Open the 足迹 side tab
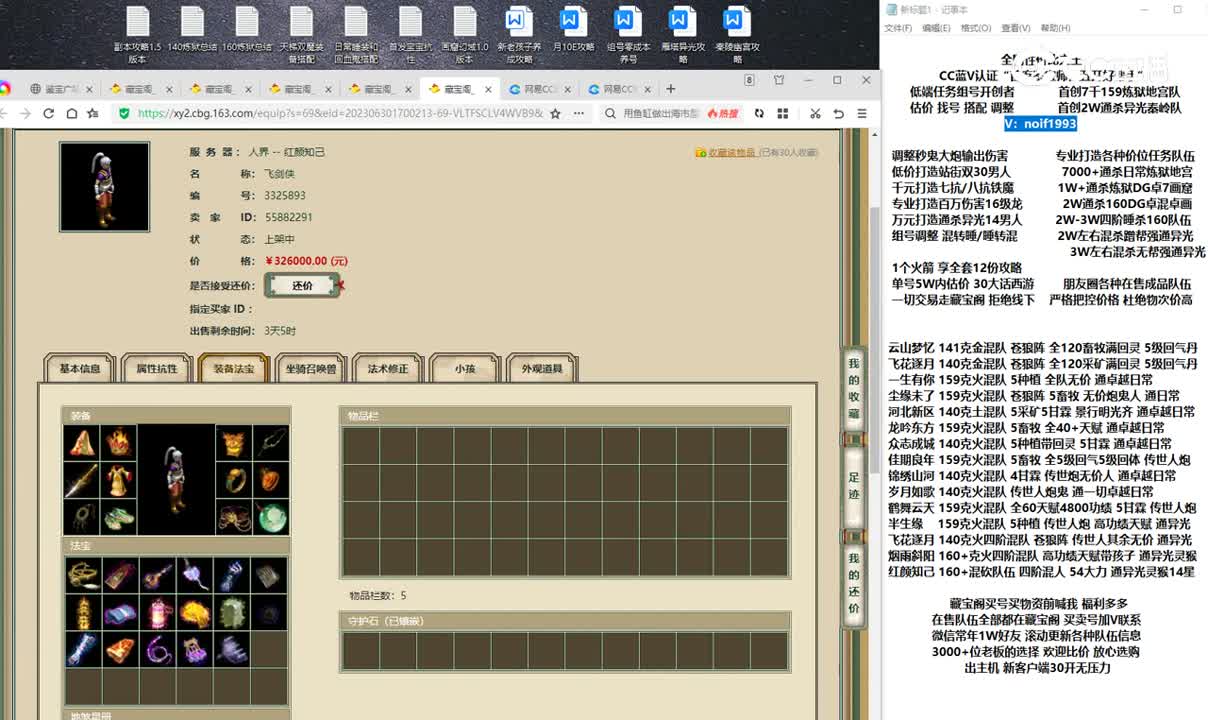The image size is (1208, 720). click(x=853, y=485)
